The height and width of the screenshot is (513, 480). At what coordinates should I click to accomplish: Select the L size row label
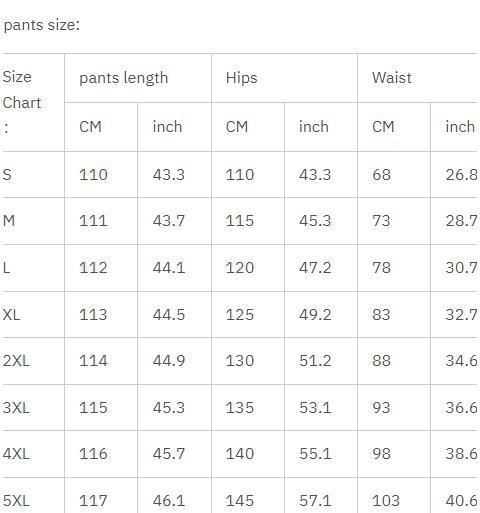click(6, 268)
